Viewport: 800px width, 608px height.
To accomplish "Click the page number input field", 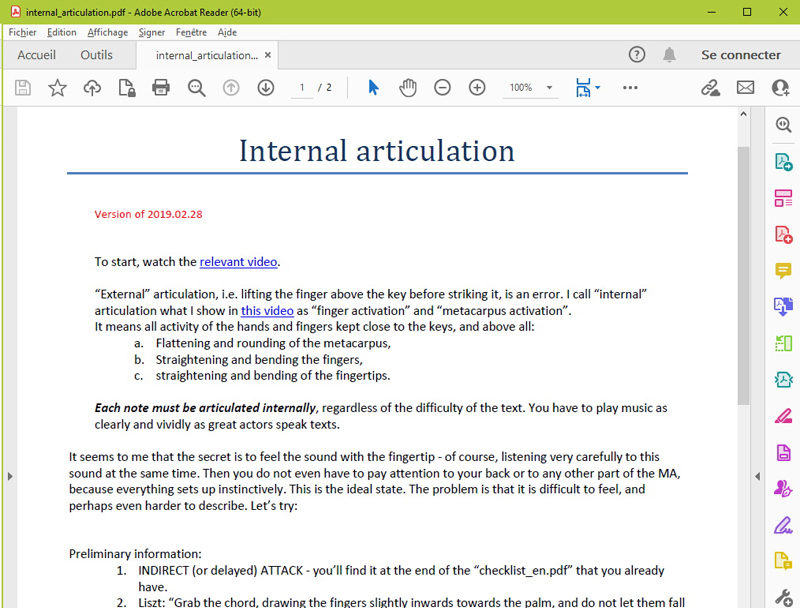I will pos(302,88).
